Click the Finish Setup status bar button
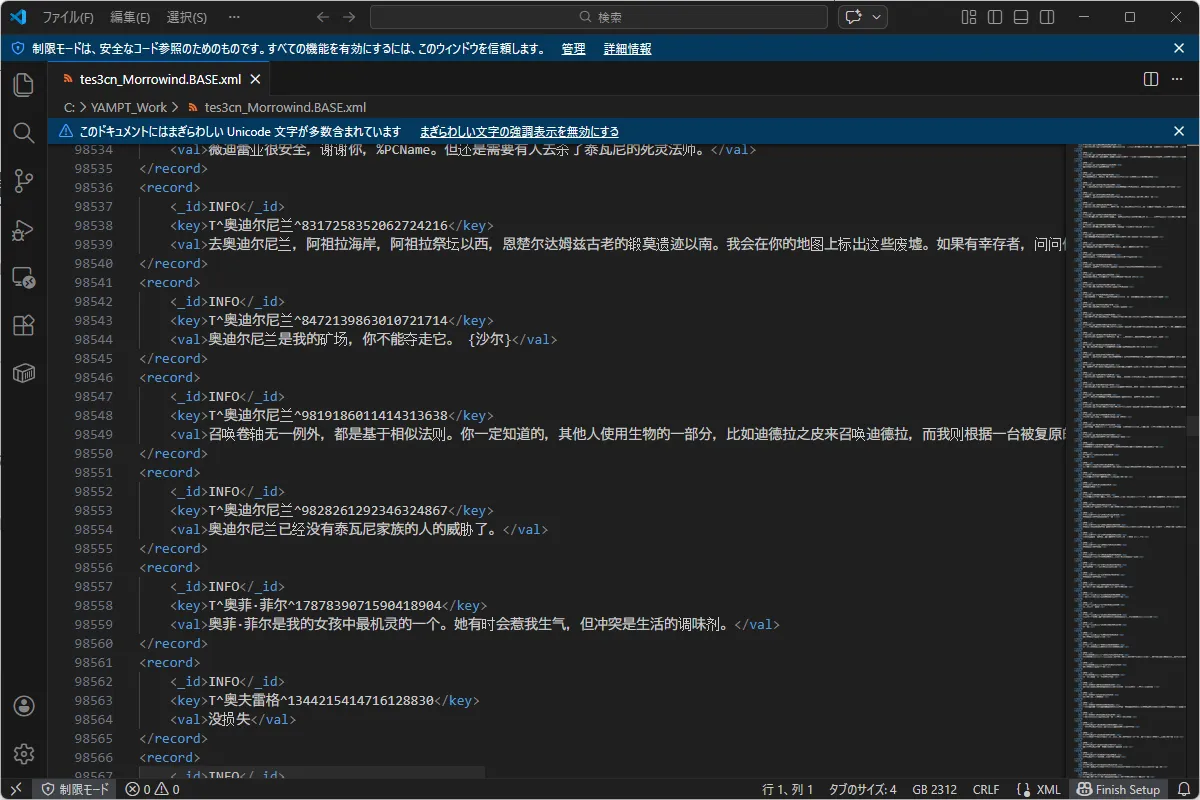The width and height of the screenshot is (1200, 800). 1119,789
